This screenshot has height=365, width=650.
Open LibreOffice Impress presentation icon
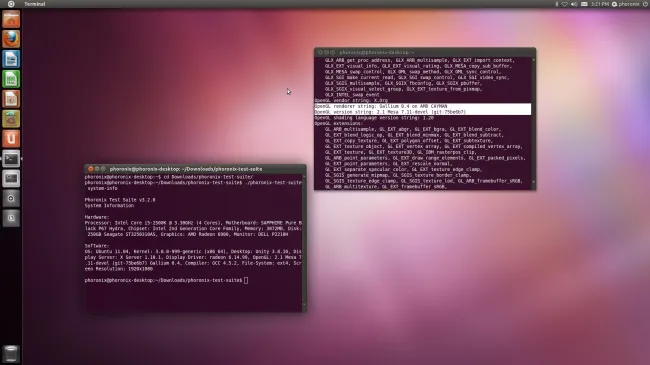coord(11,99)
